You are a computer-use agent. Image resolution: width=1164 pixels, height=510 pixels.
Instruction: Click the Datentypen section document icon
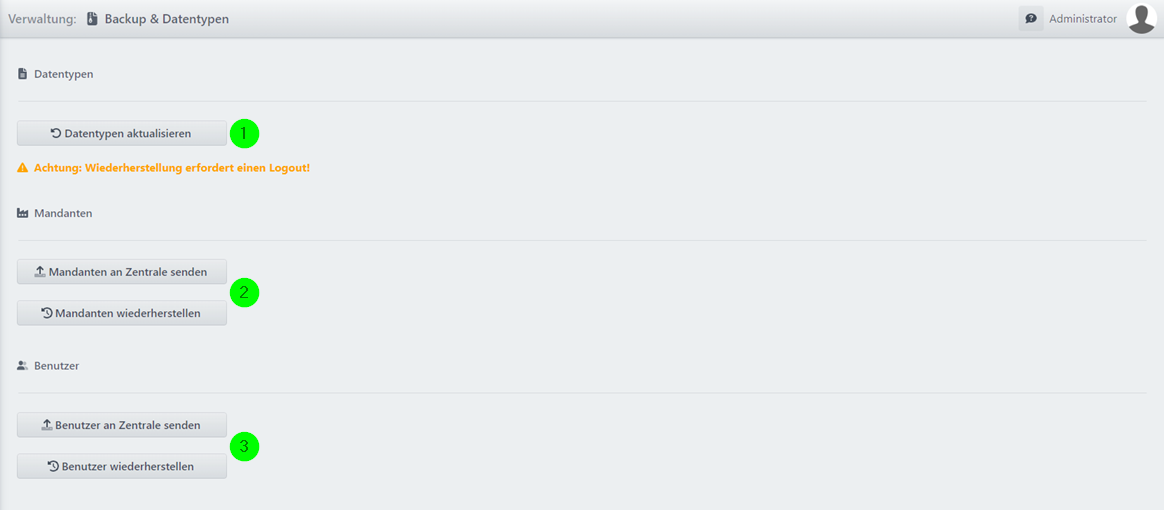coord(22,74)
